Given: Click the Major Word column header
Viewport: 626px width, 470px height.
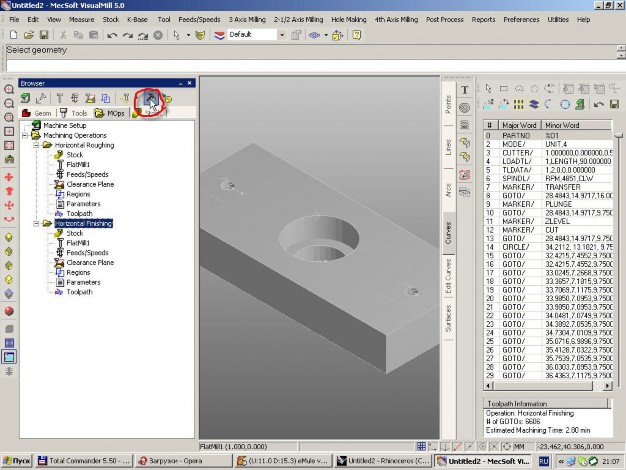Looking at the screenshot, I should click(519, 125).
